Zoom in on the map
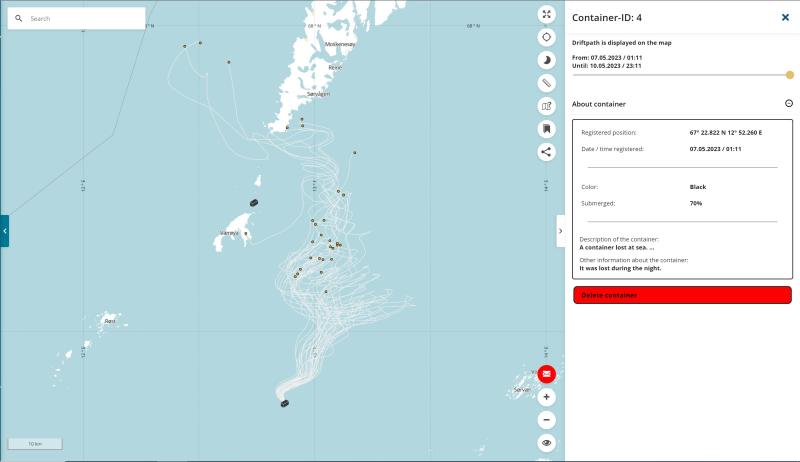The height and width of the screenshot is (462, 800). click(x=546, y=397)
